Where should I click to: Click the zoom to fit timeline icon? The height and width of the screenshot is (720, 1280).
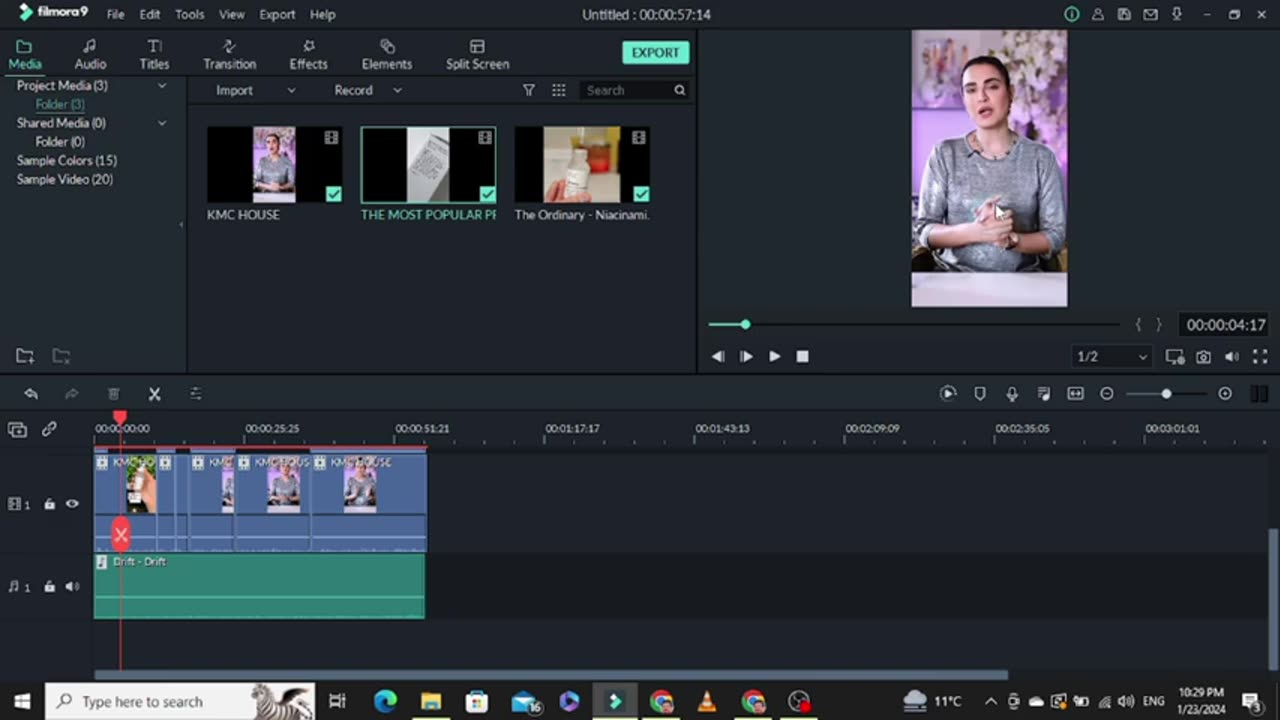1075,394
